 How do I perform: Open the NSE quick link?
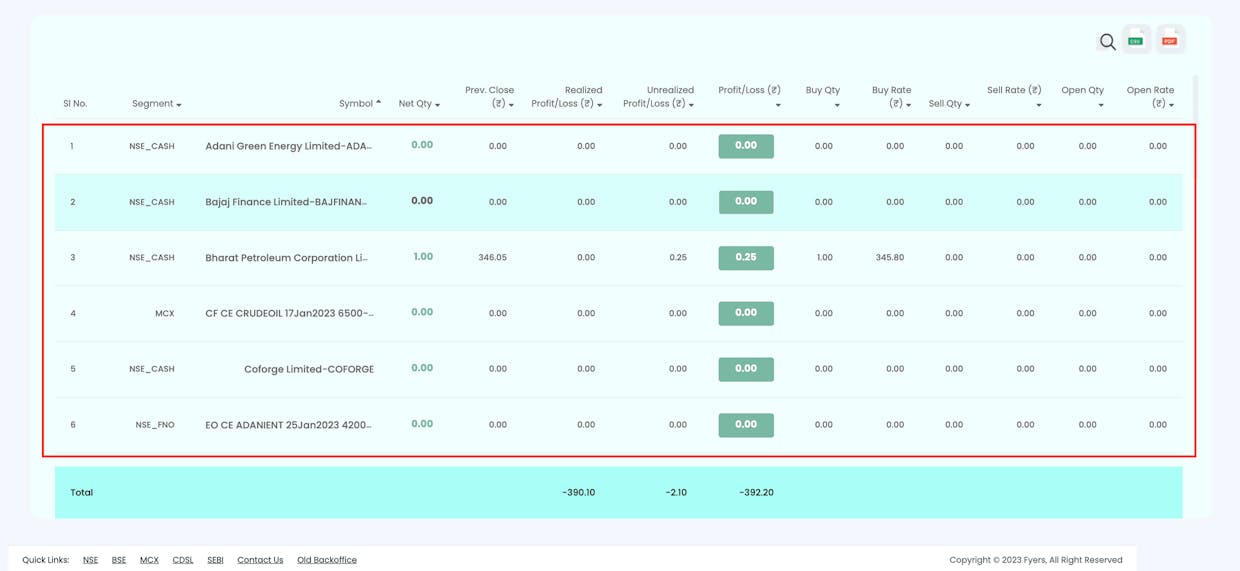[x=90, y=560]
